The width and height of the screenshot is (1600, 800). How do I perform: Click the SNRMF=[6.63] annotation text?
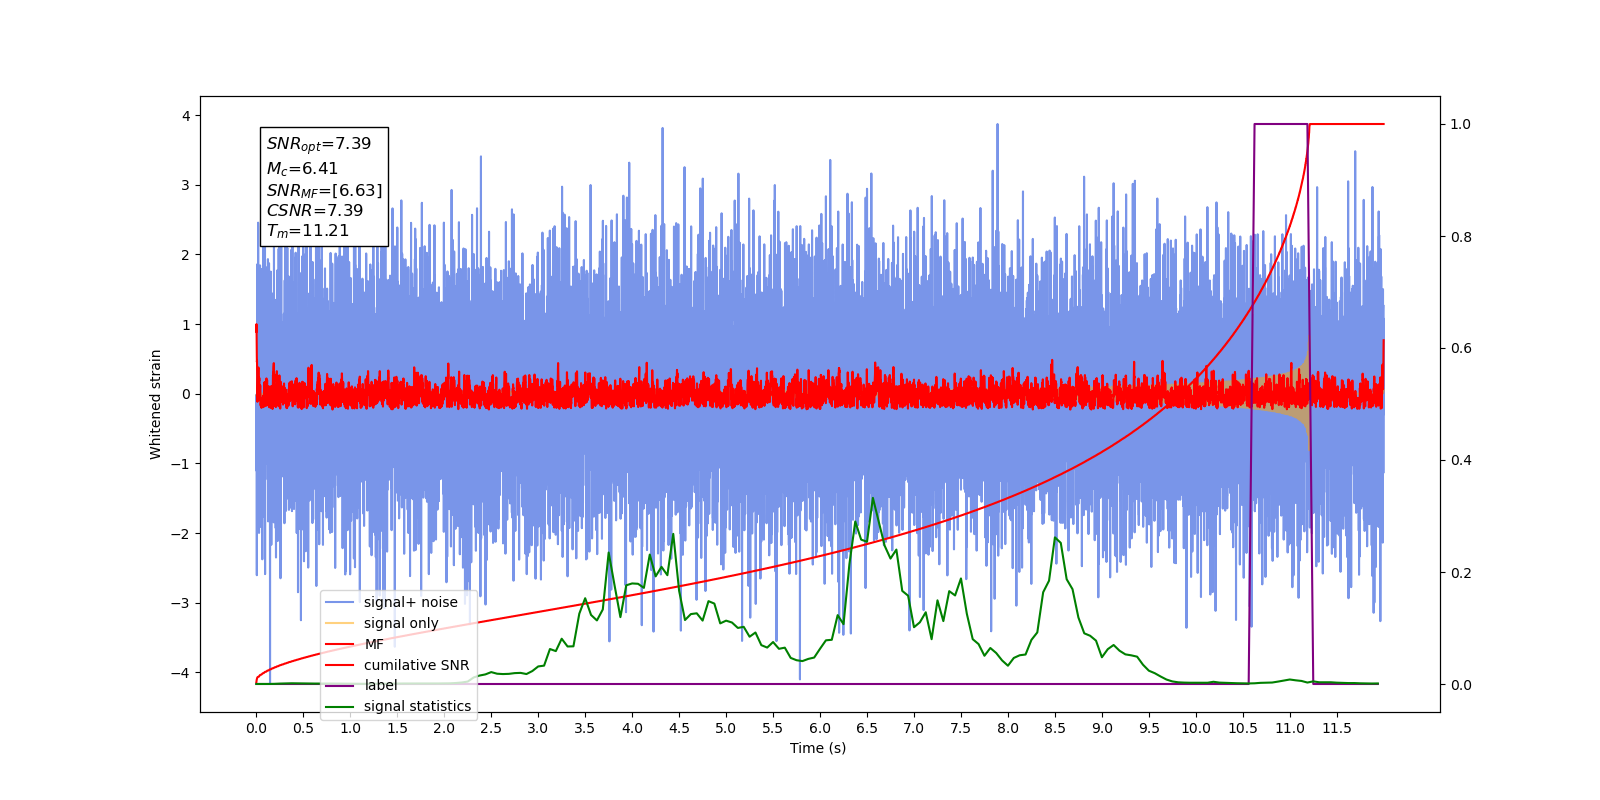(324, 190)
